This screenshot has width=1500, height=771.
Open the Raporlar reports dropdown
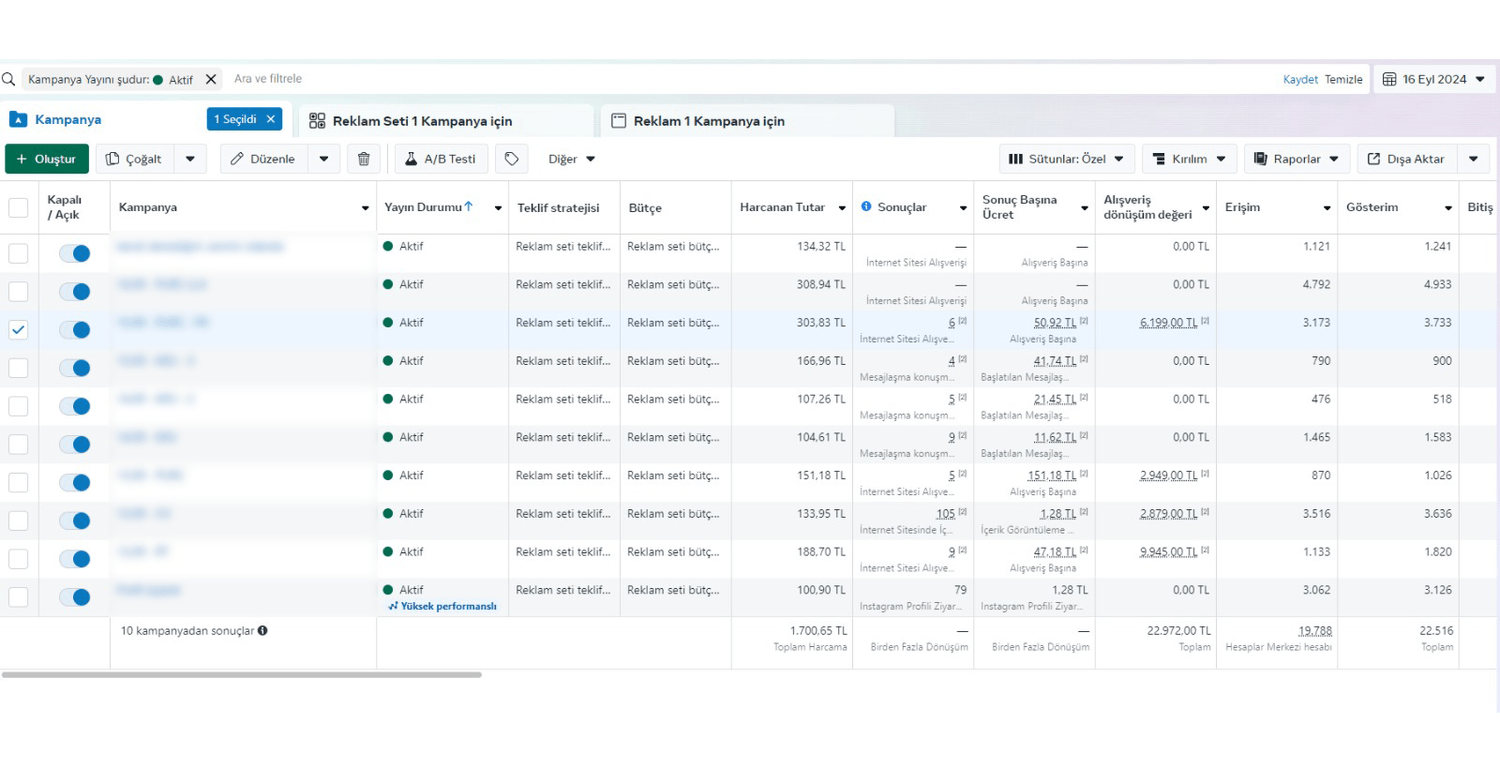(x=1297, y=159)
